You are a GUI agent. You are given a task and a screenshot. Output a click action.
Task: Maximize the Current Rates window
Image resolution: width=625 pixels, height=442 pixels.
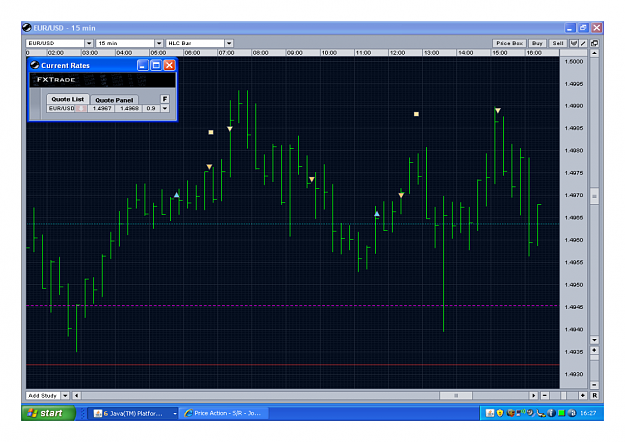(156, 65)
